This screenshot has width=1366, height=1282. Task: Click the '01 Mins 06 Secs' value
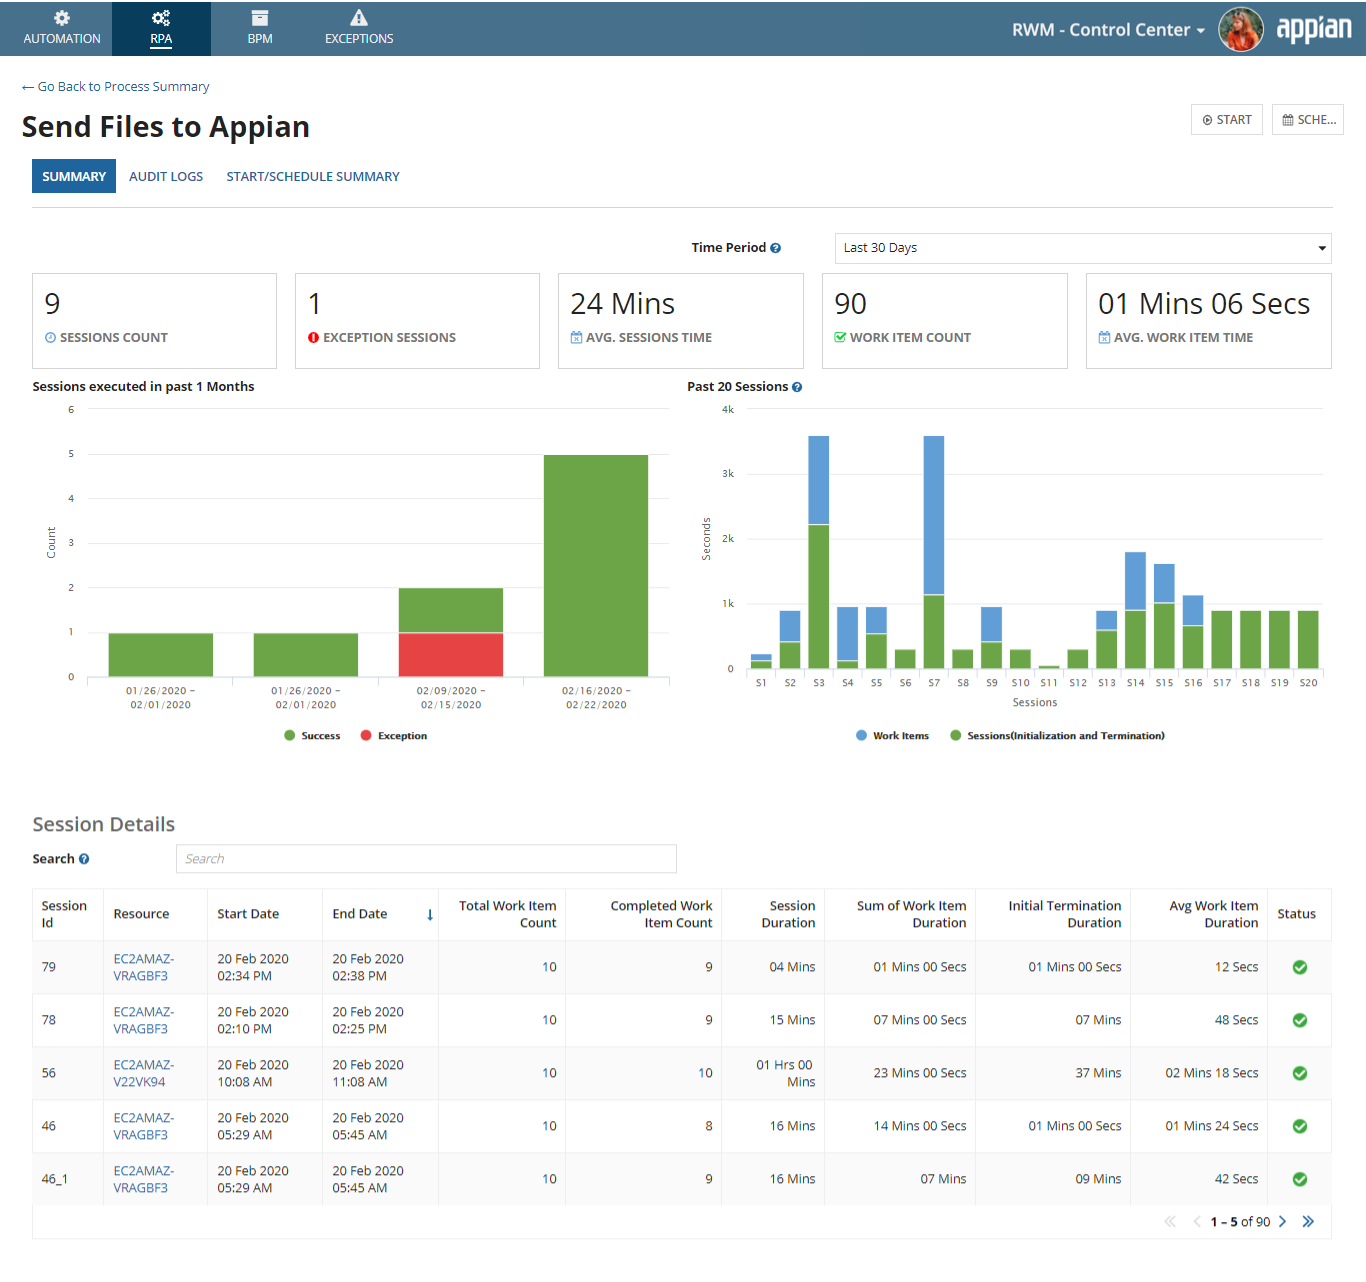tap(1204, 304)
